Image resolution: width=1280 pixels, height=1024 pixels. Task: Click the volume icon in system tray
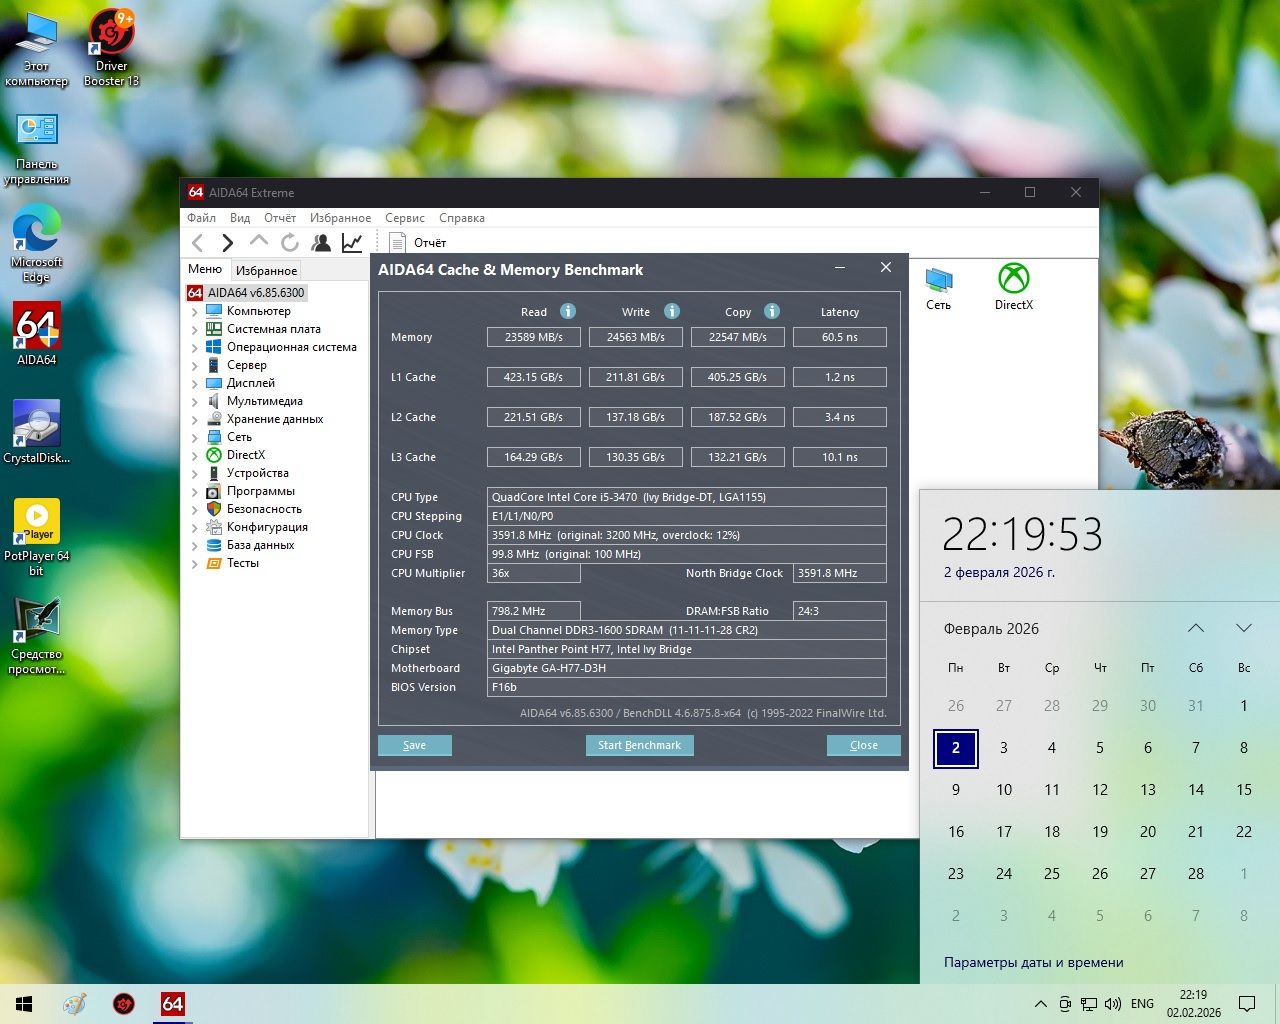tap(1113, 1004)
